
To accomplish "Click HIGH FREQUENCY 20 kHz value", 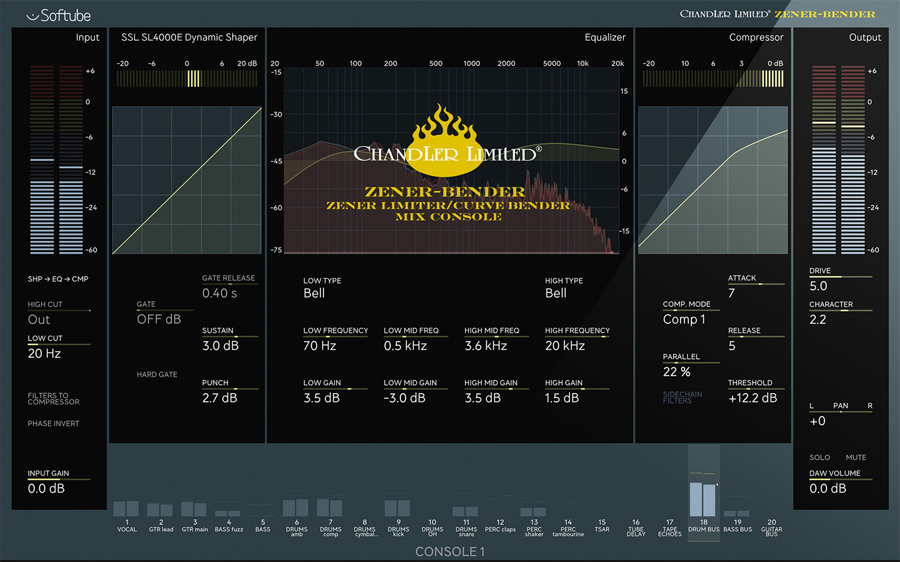I will [x=565, y=346].
